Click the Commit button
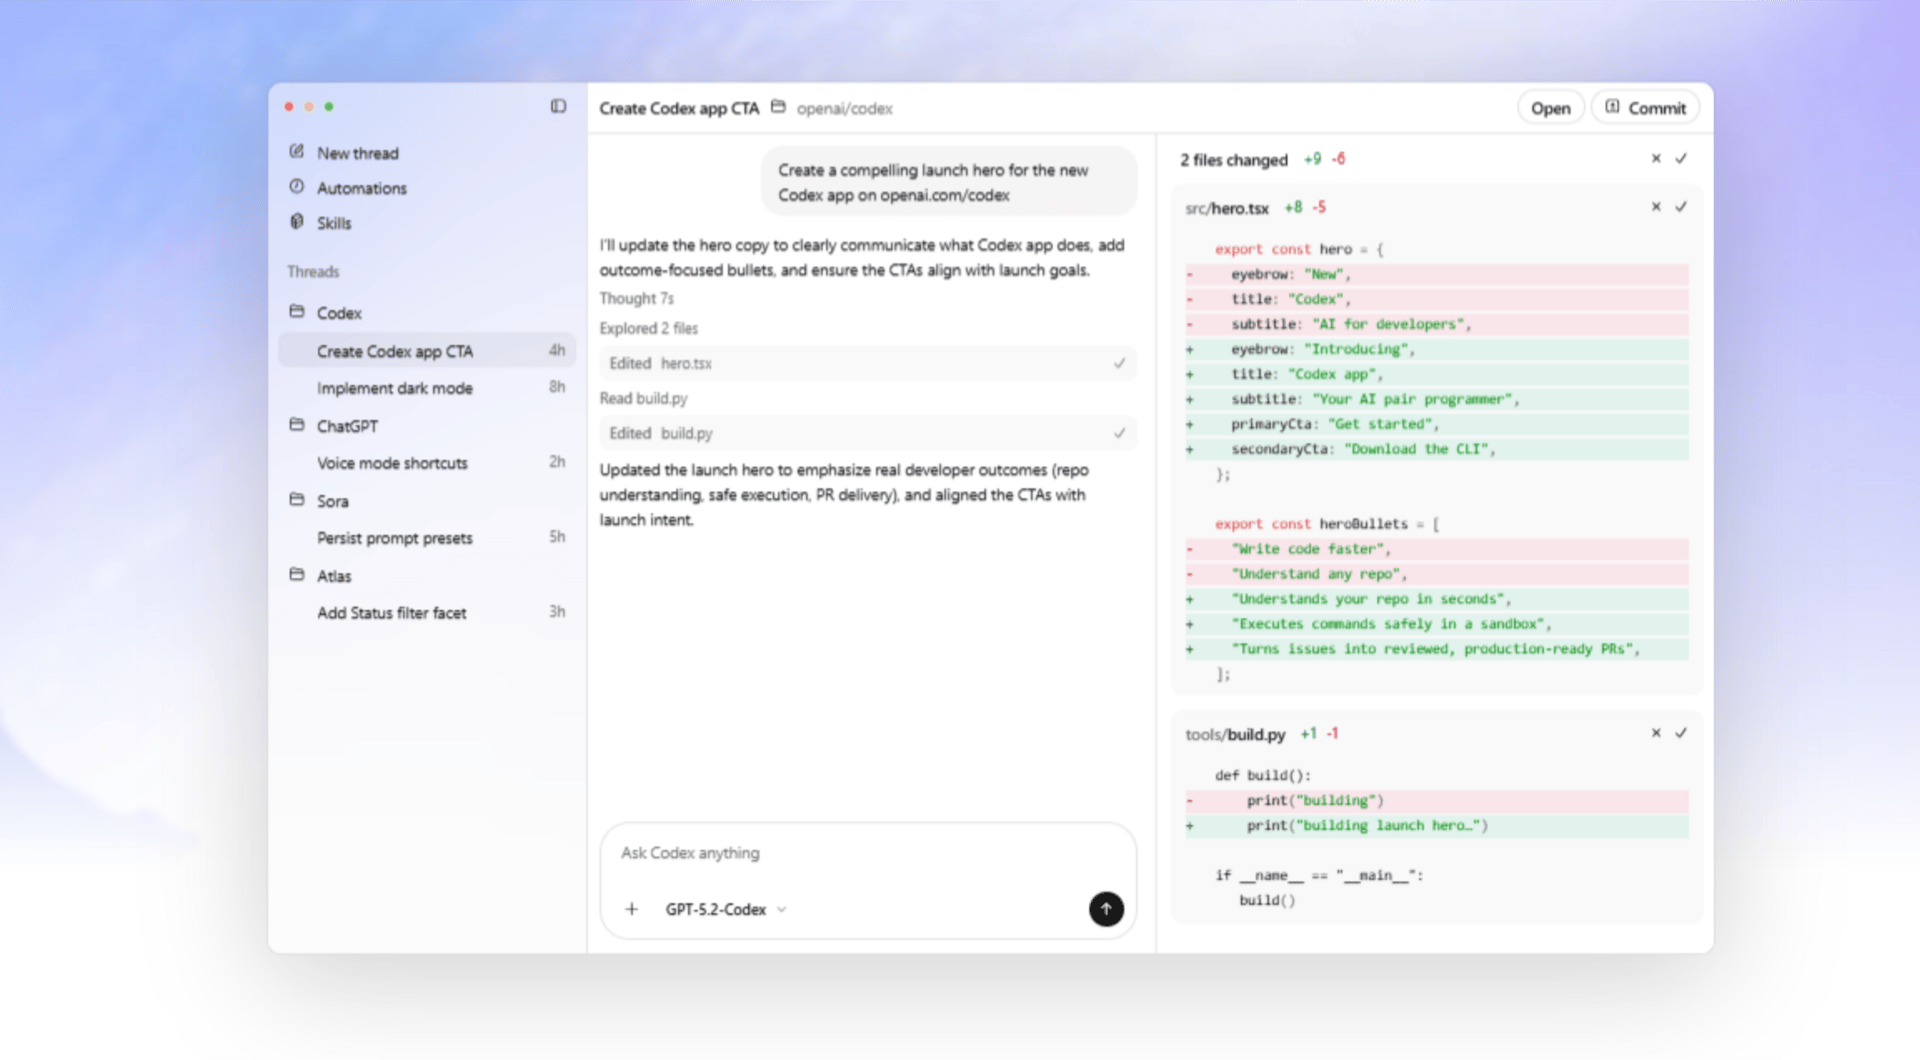The height and width of the screenshot is (1060, 1920). (1646, 108)
